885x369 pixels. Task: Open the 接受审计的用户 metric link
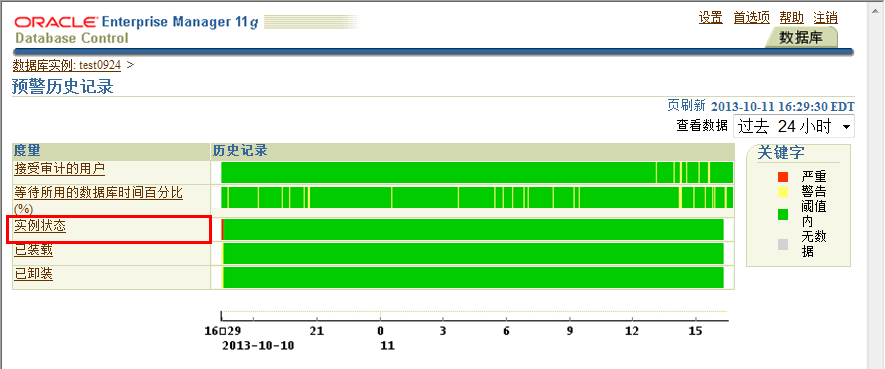(59, 168)
